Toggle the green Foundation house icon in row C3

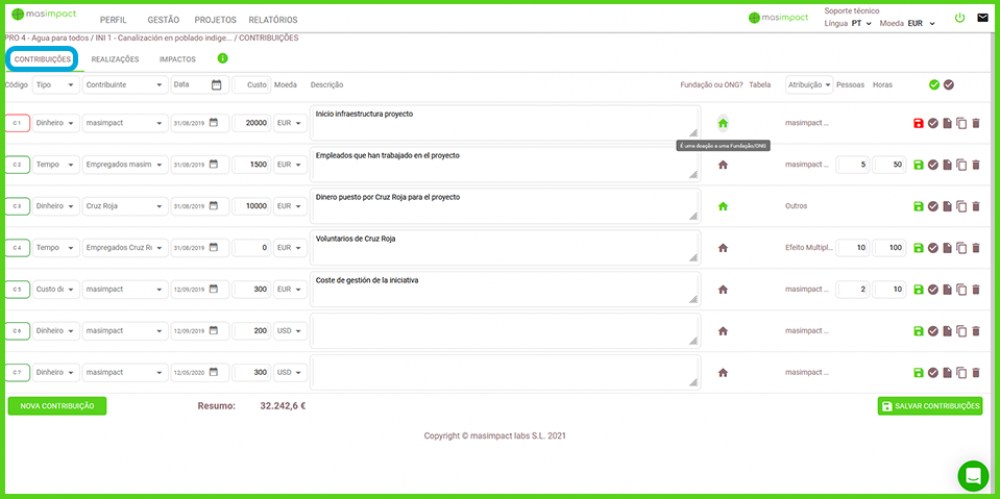tap(723, 206)
